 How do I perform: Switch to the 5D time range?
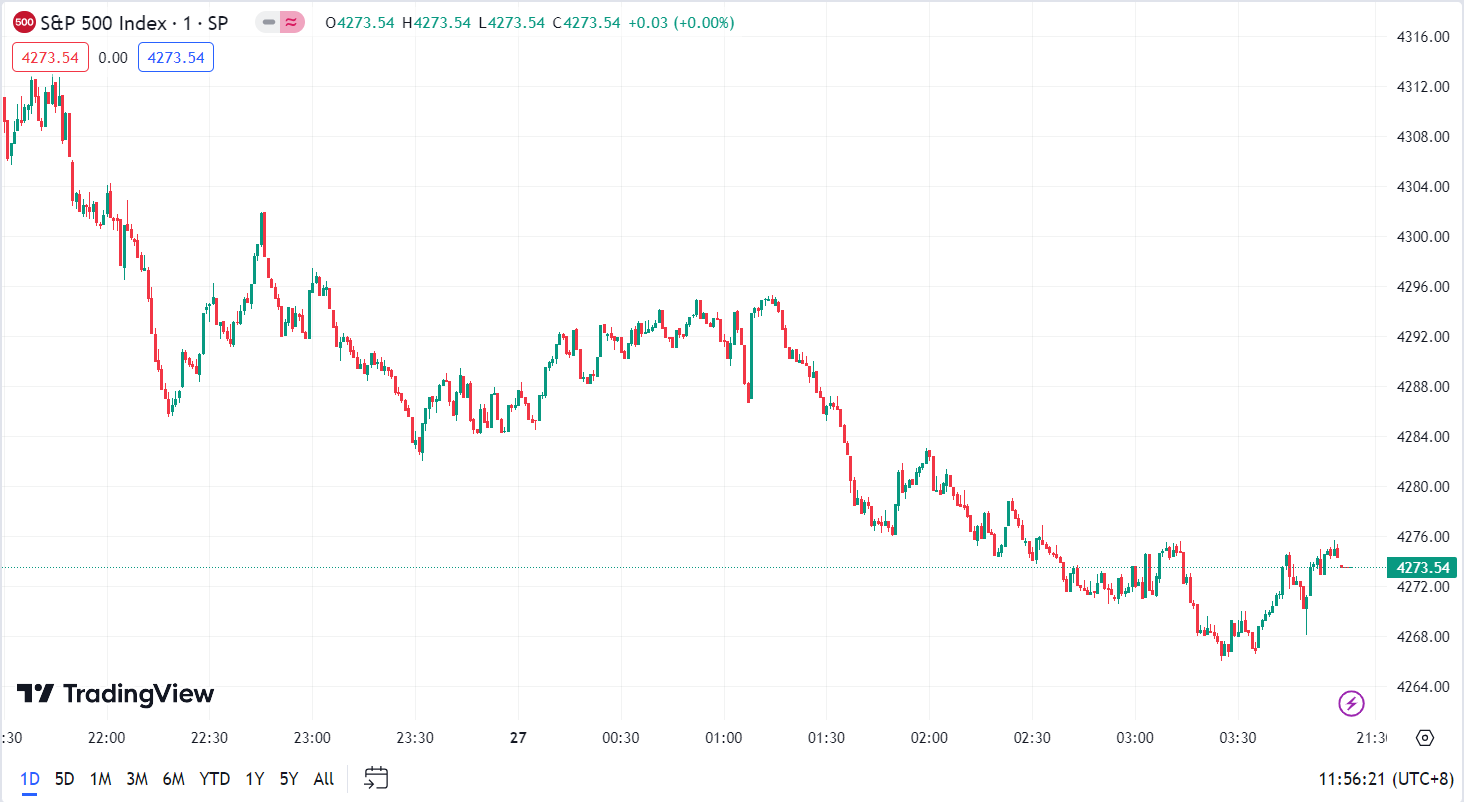pos(64,778)
